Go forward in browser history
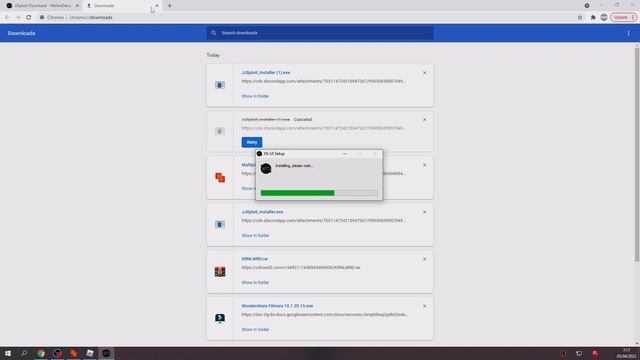 (18, 18)
